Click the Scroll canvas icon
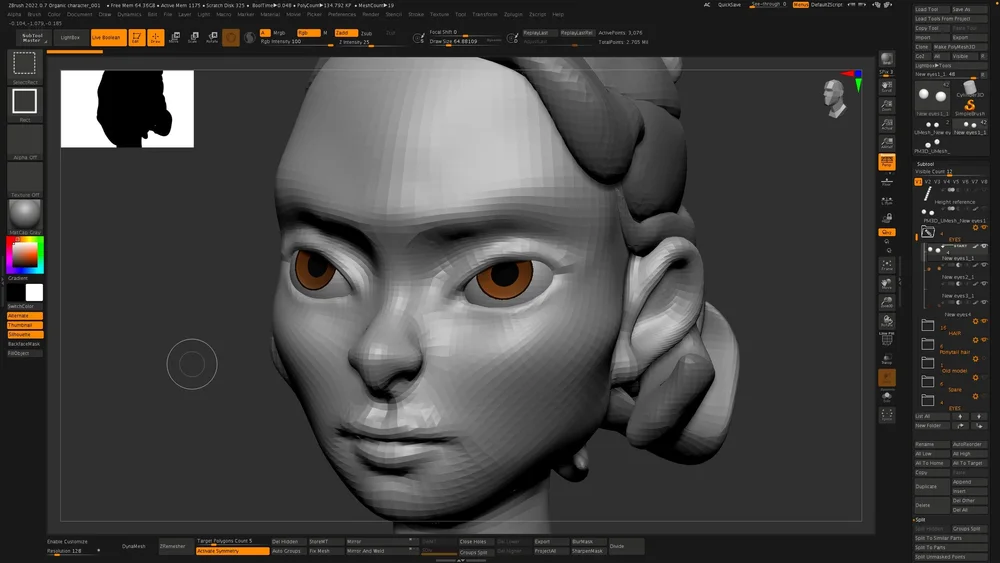This screenshot has width=1000, height=563. click(x=886, y=87)
